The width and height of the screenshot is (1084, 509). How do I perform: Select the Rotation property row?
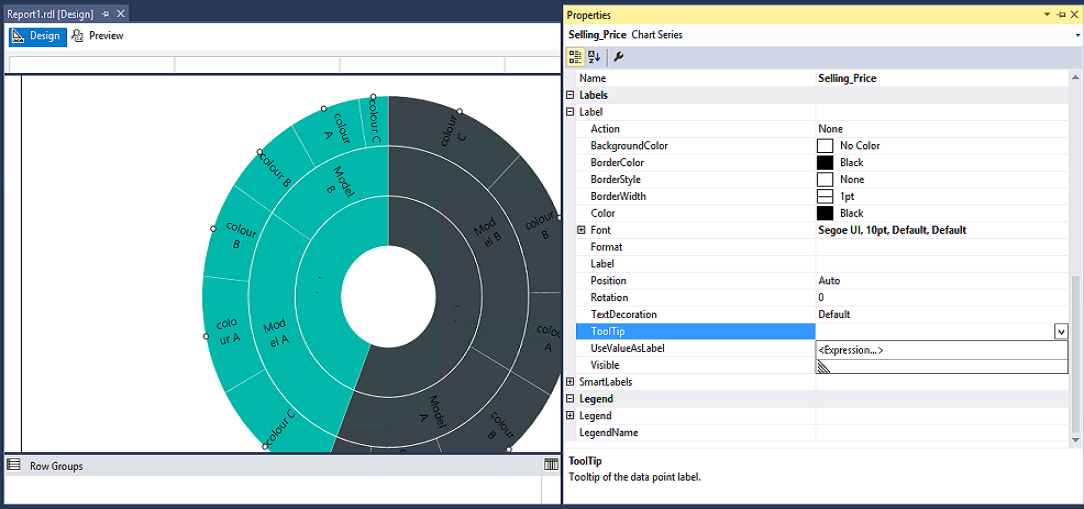point(609,297)
